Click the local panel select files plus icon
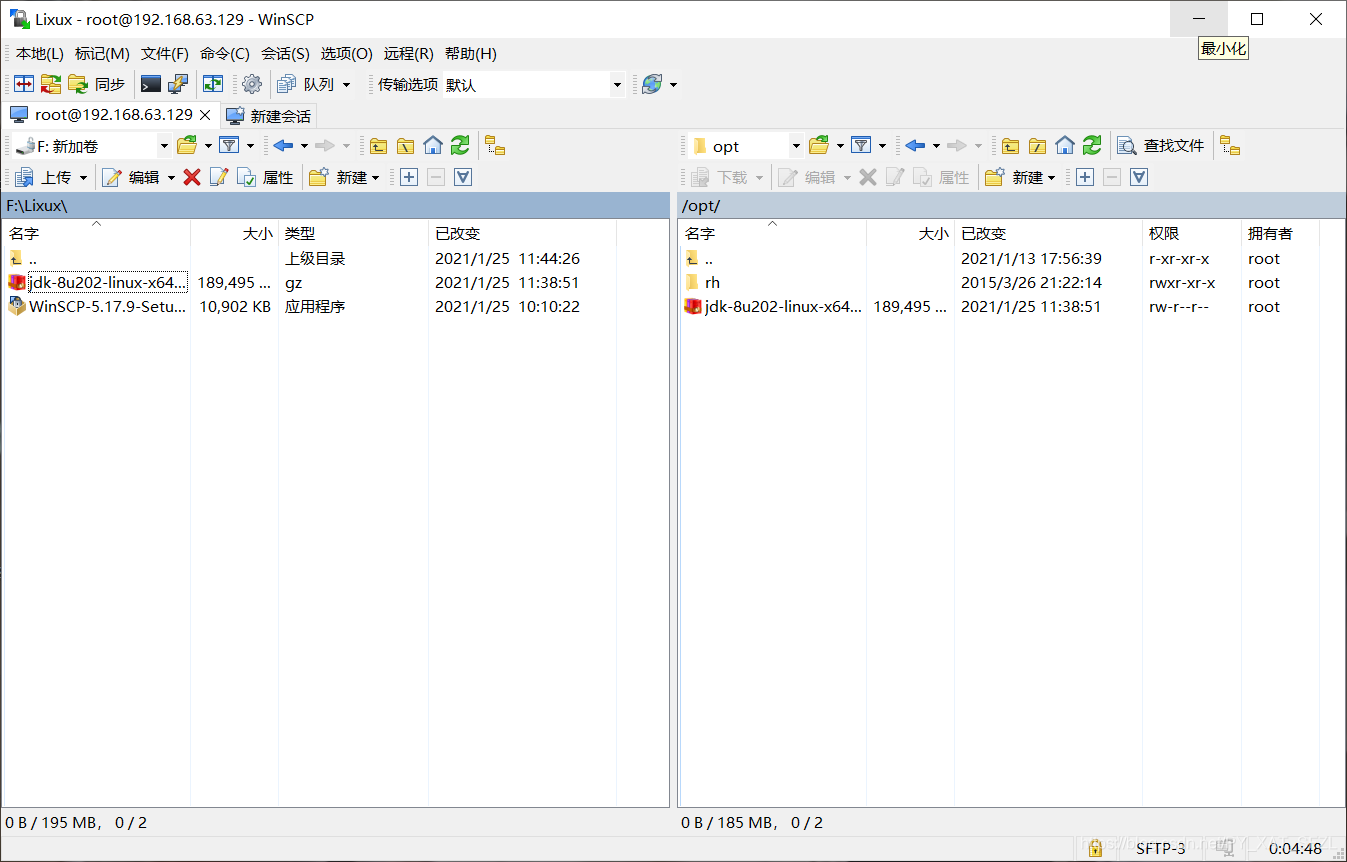1347x862 pixels. (x=408, y=177)
